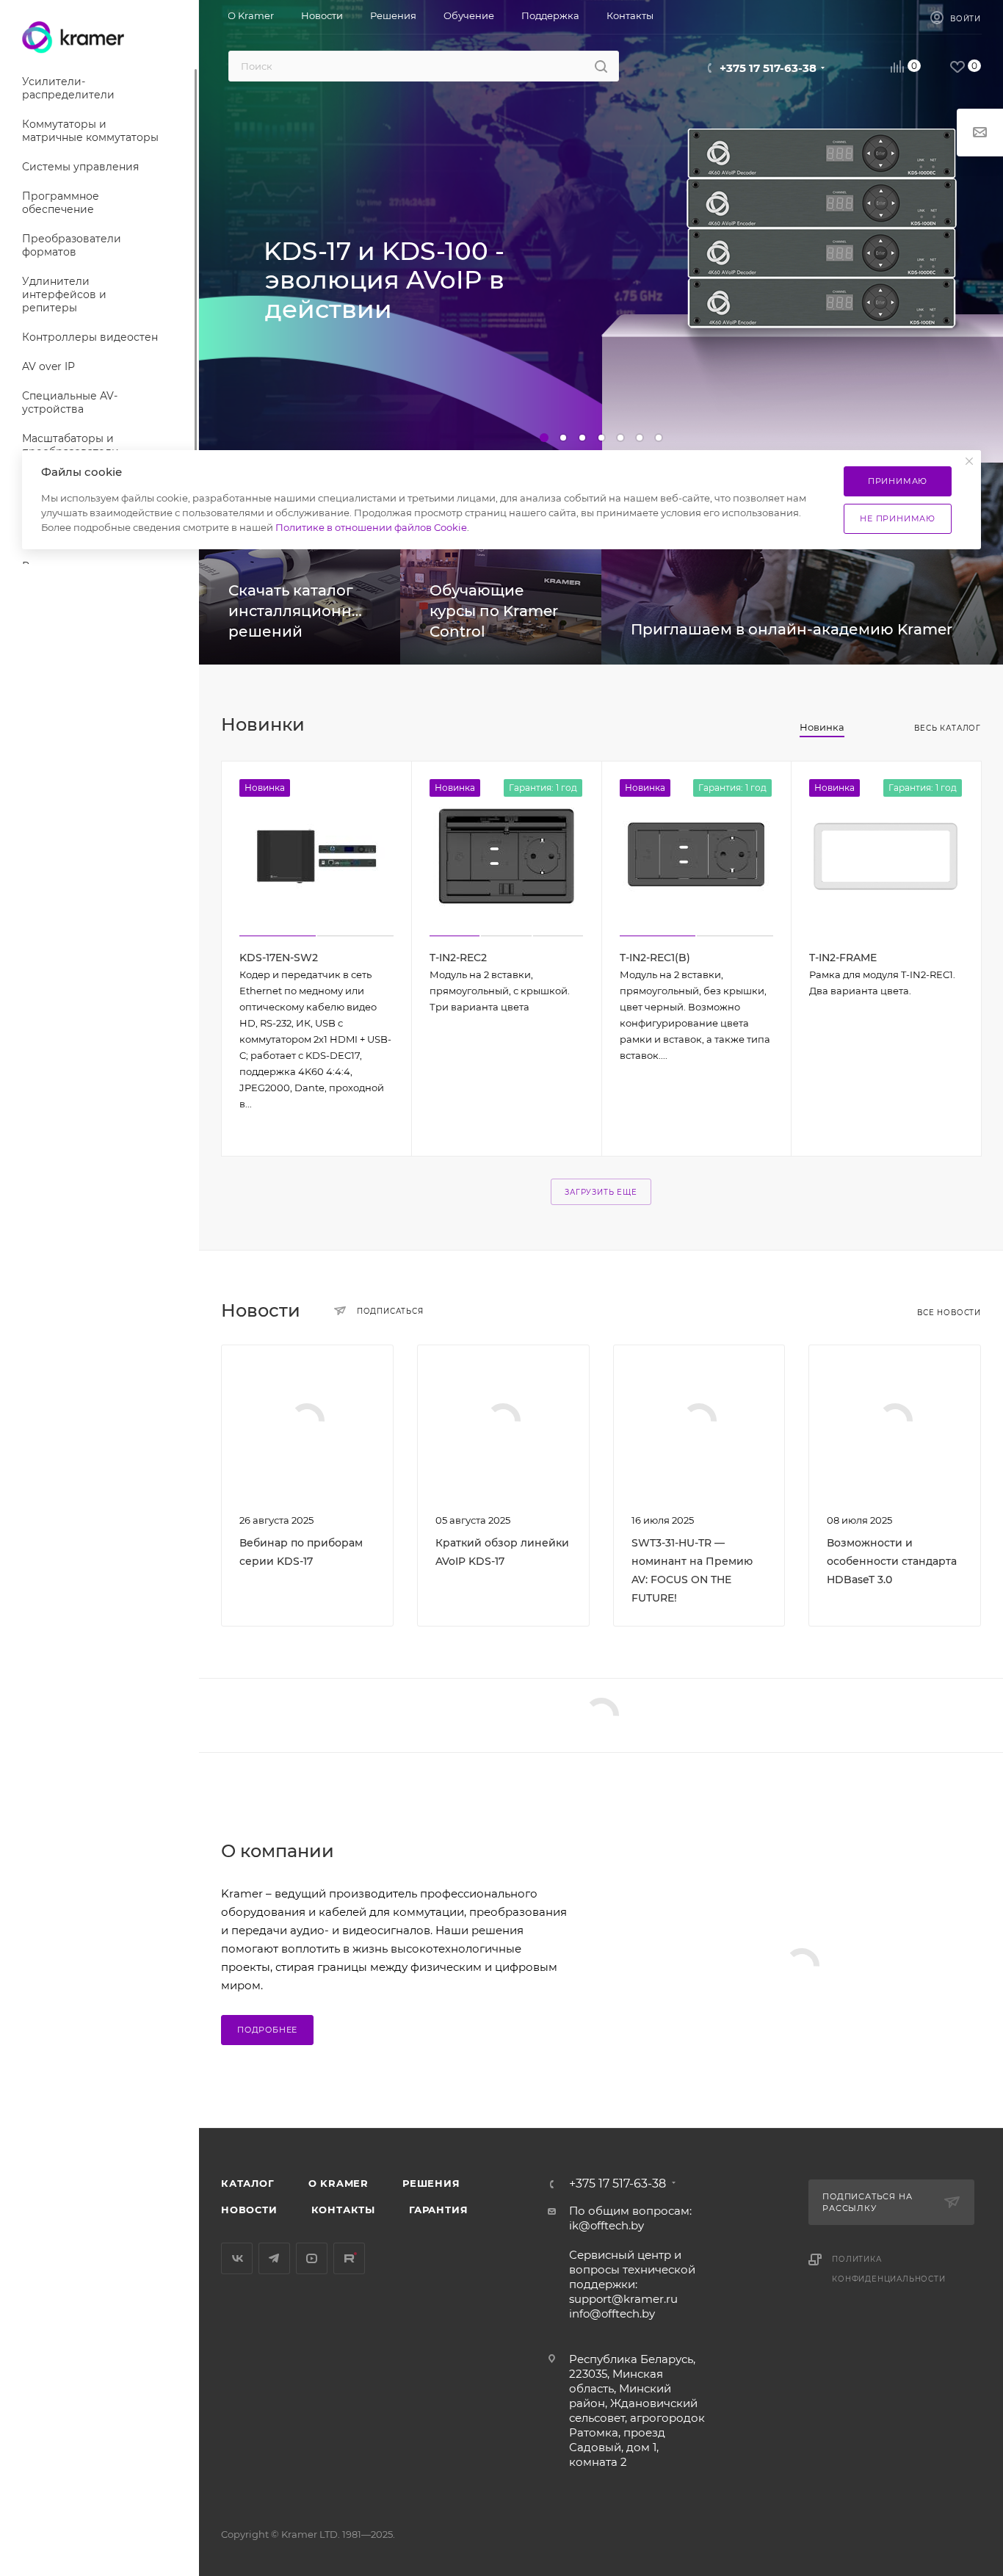Image resolution: width=1003 pixels, height=2576 pixels.
Task: Expand the header phone number dropdown arrow
Action: [823, 68]
